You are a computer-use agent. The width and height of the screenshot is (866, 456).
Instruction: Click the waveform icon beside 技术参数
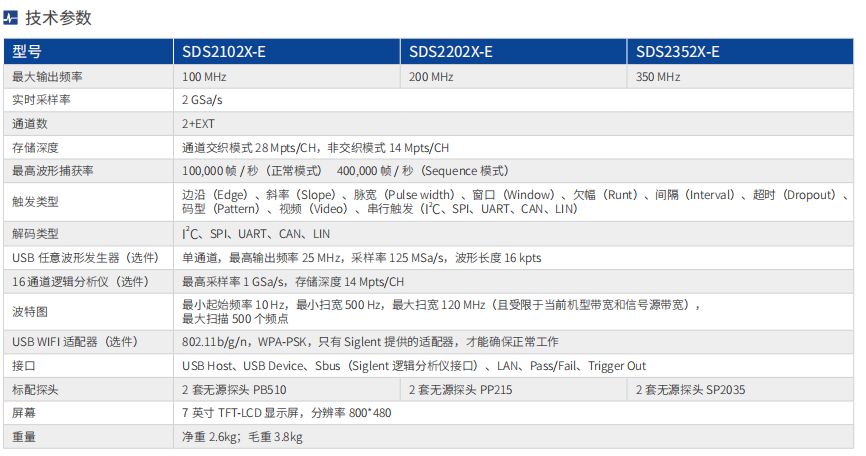coord(13,17)
